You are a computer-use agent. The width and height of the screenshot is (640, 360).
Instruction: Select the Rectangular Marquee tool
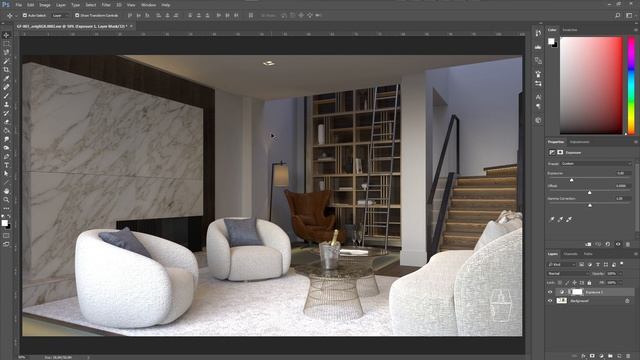click(6, 44)
